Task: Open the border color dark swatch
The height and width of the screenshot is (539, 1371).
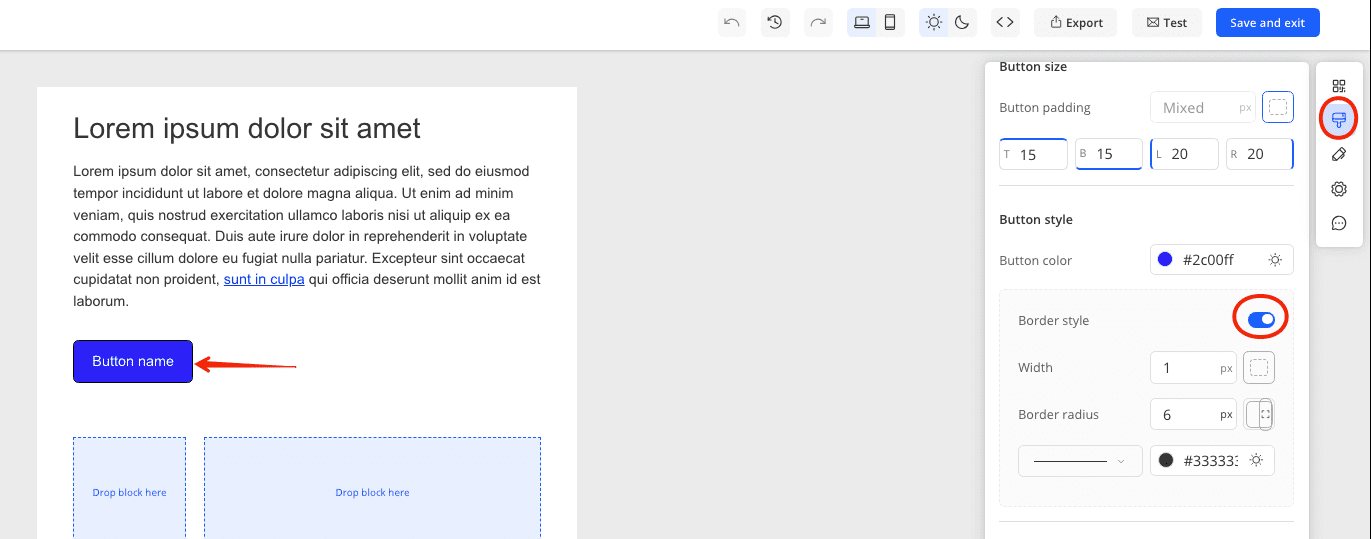Action: pyautogui.click(x=1166, y=461)
